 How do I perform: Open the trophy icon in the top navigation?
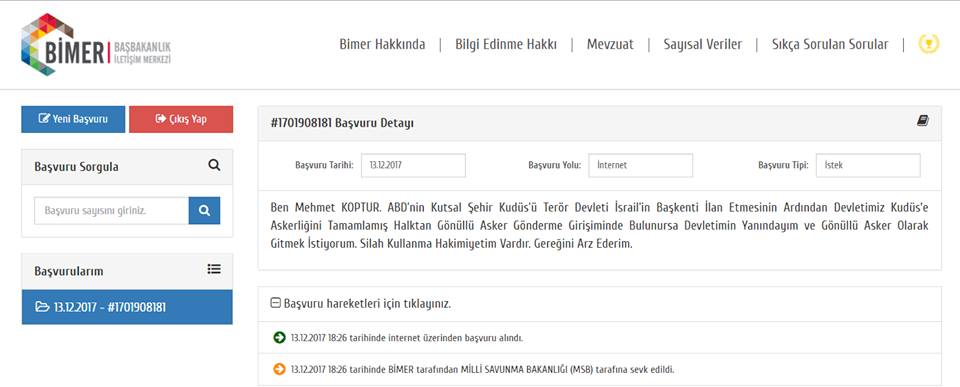coord(929,44)
